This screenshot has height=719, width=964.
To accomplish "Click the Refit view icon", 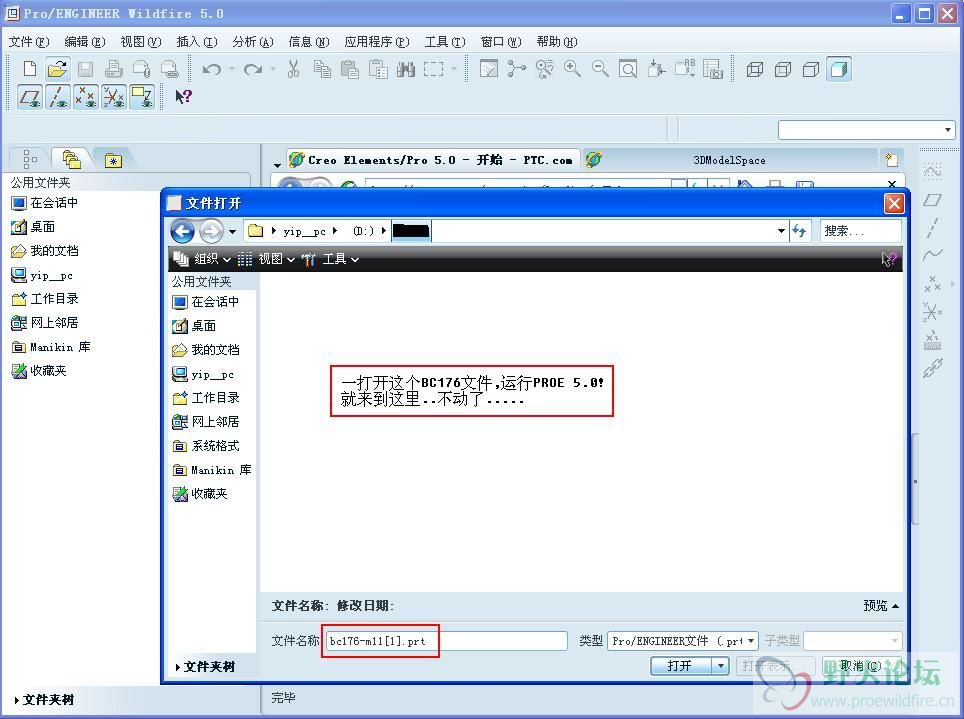I will pos(628,69).
